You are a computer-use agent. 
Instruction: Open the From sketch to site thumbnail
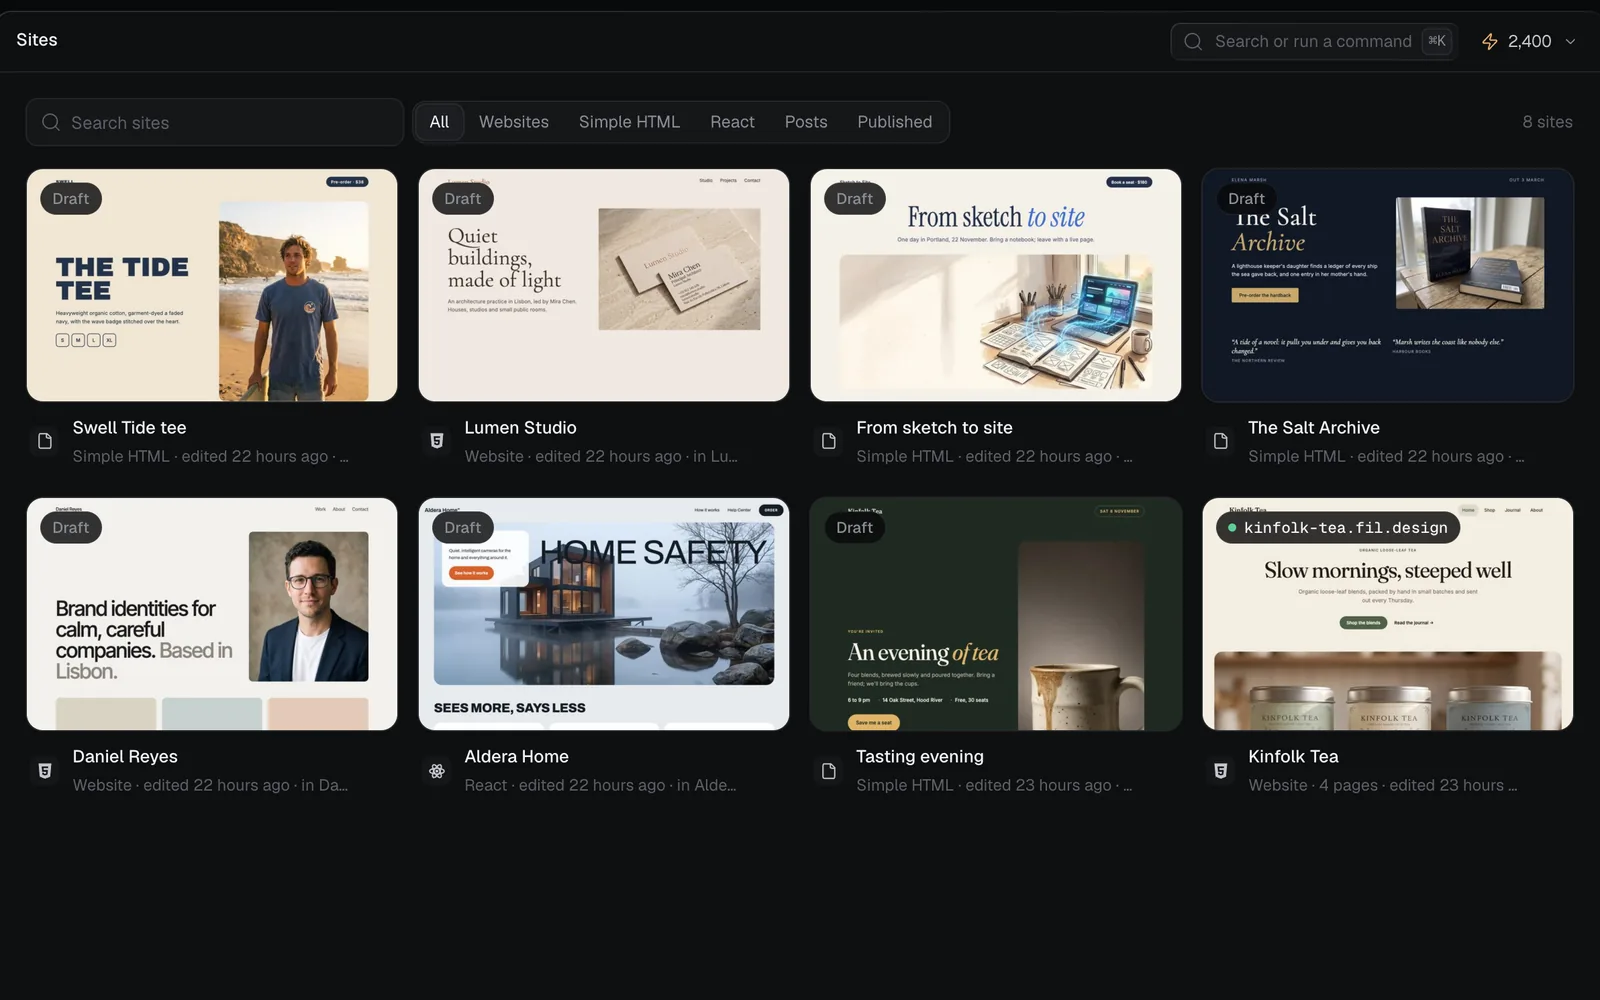996,285
